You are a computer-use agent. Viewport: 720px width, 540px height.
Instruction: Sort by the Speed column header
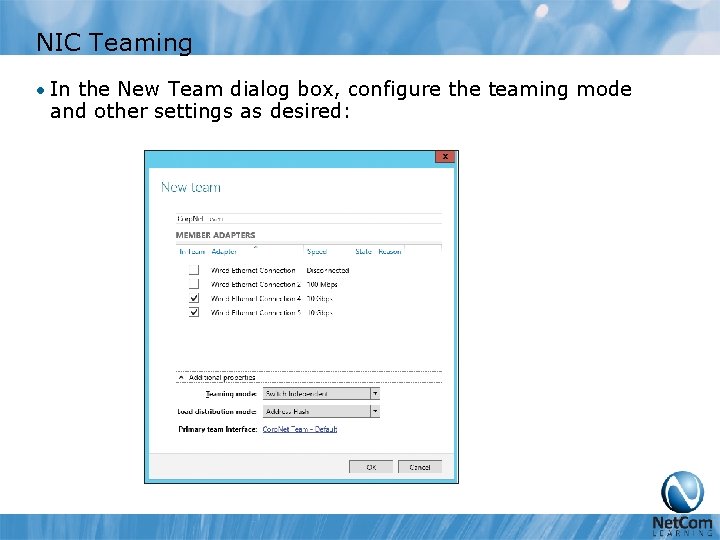point(317,252)
